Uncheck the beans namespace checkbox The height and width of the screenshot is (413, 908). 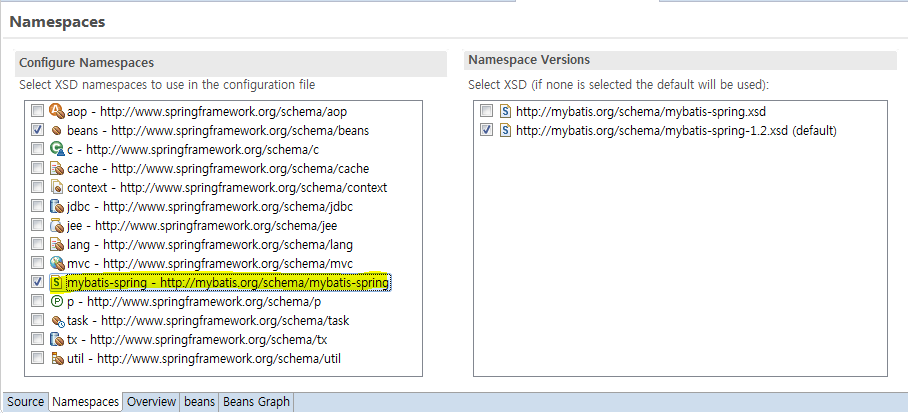[37, 130]
